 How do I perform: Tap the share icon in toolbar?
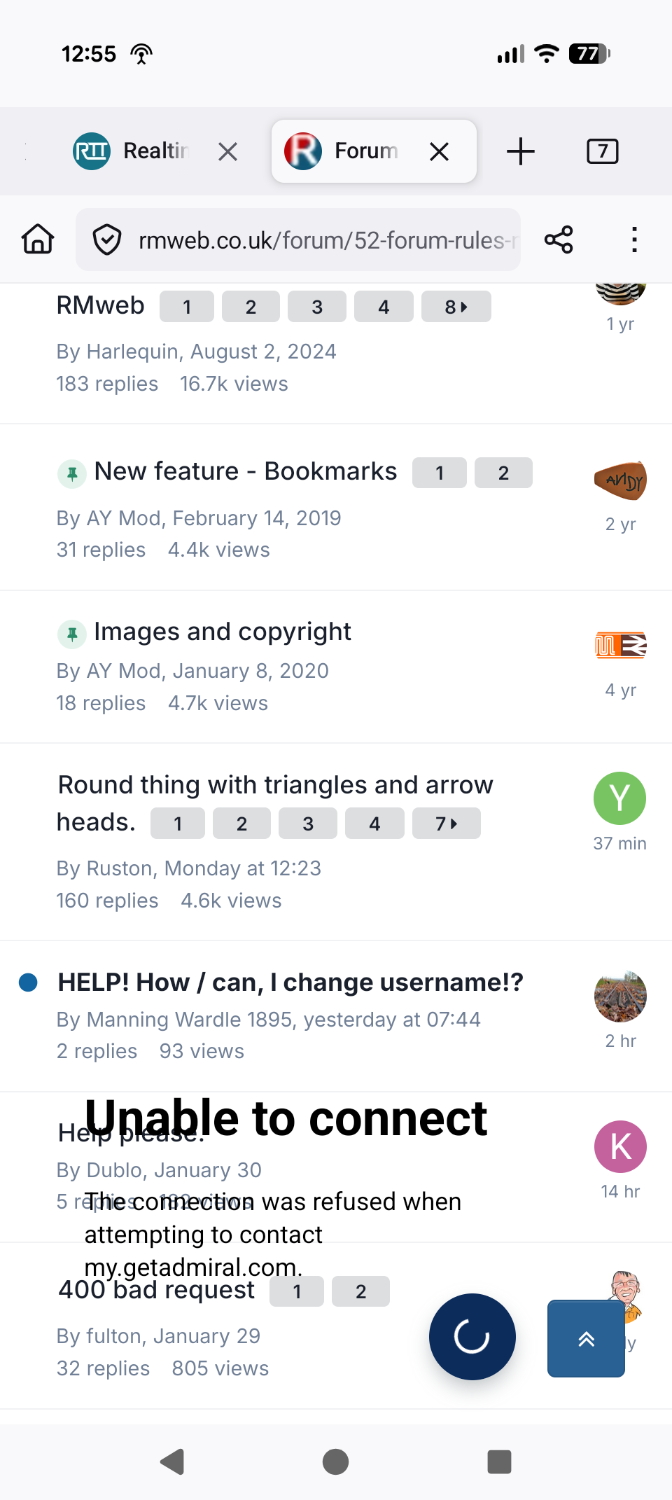coord(559,240)
